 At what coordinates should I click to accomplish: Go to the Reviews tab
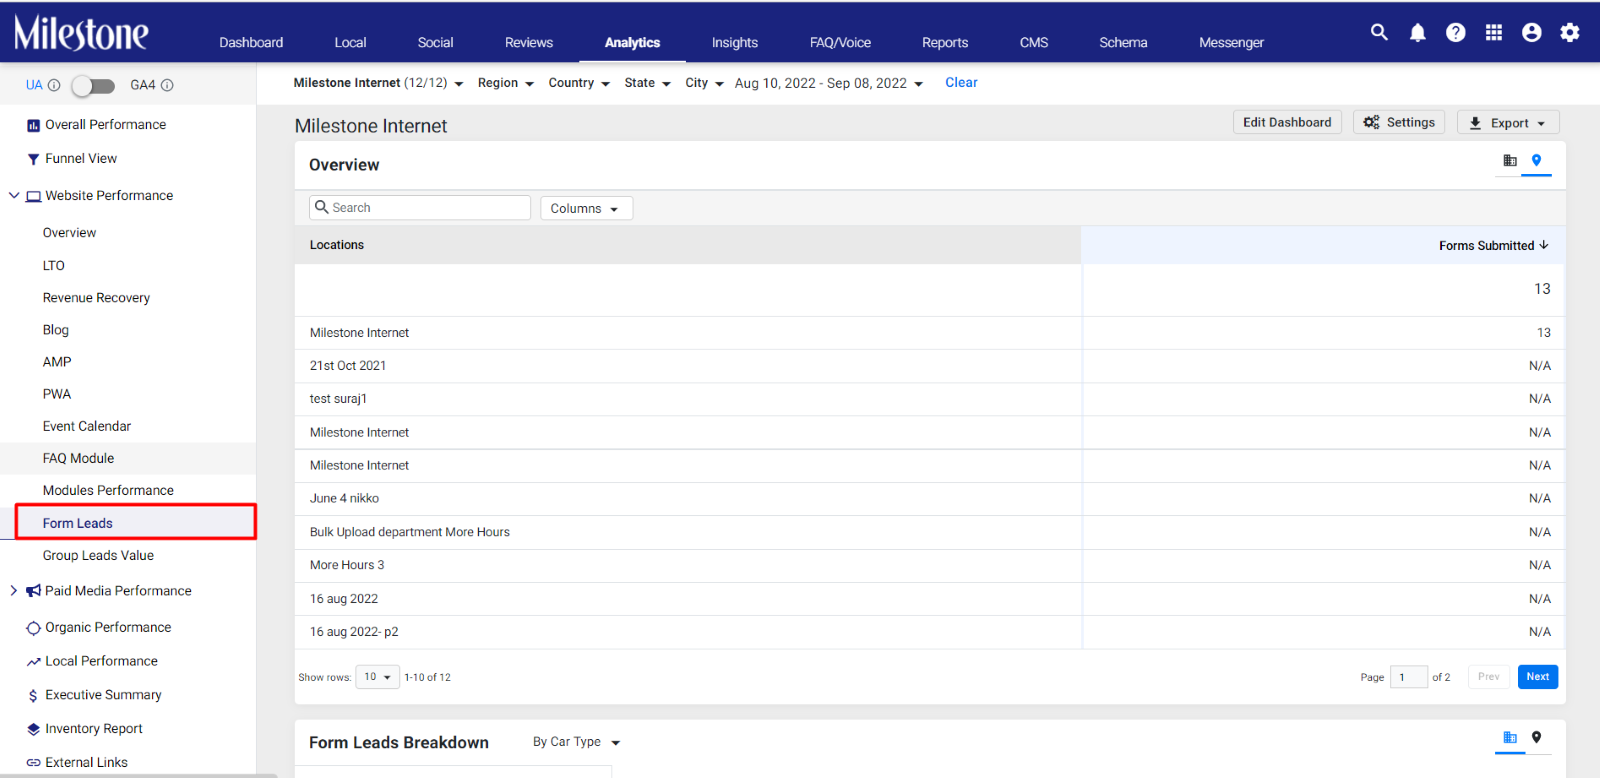[x=529, y=42]
